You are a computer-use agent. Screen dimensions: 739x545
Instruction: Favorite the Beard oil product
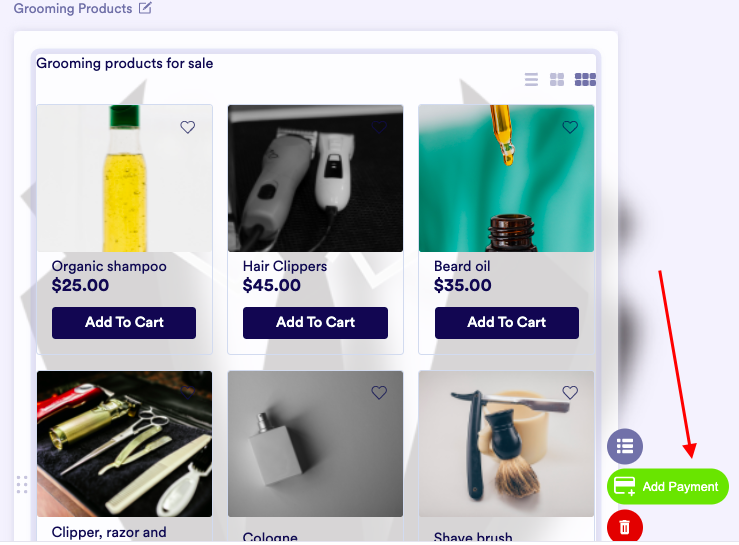[x=570, y=127]
